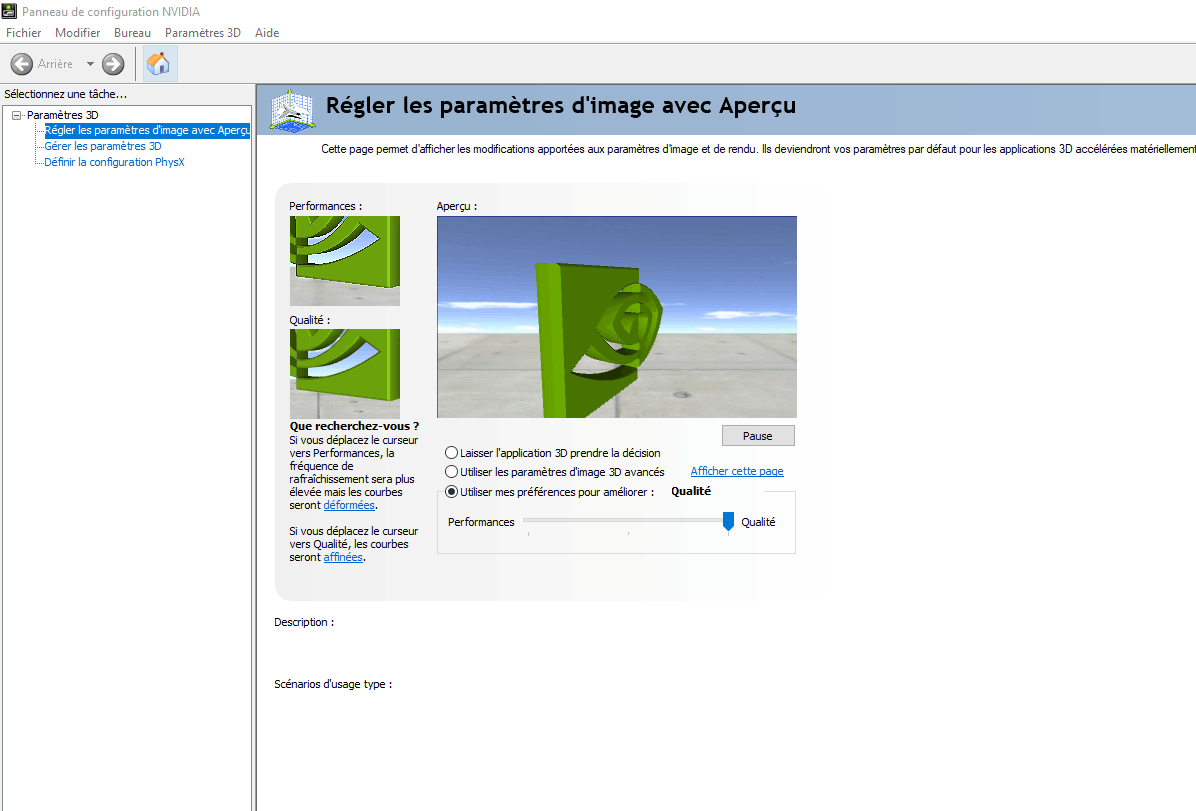The image size is (1196, 811).
Task: Open the Aide menu
Action: [x=267, y=33]
